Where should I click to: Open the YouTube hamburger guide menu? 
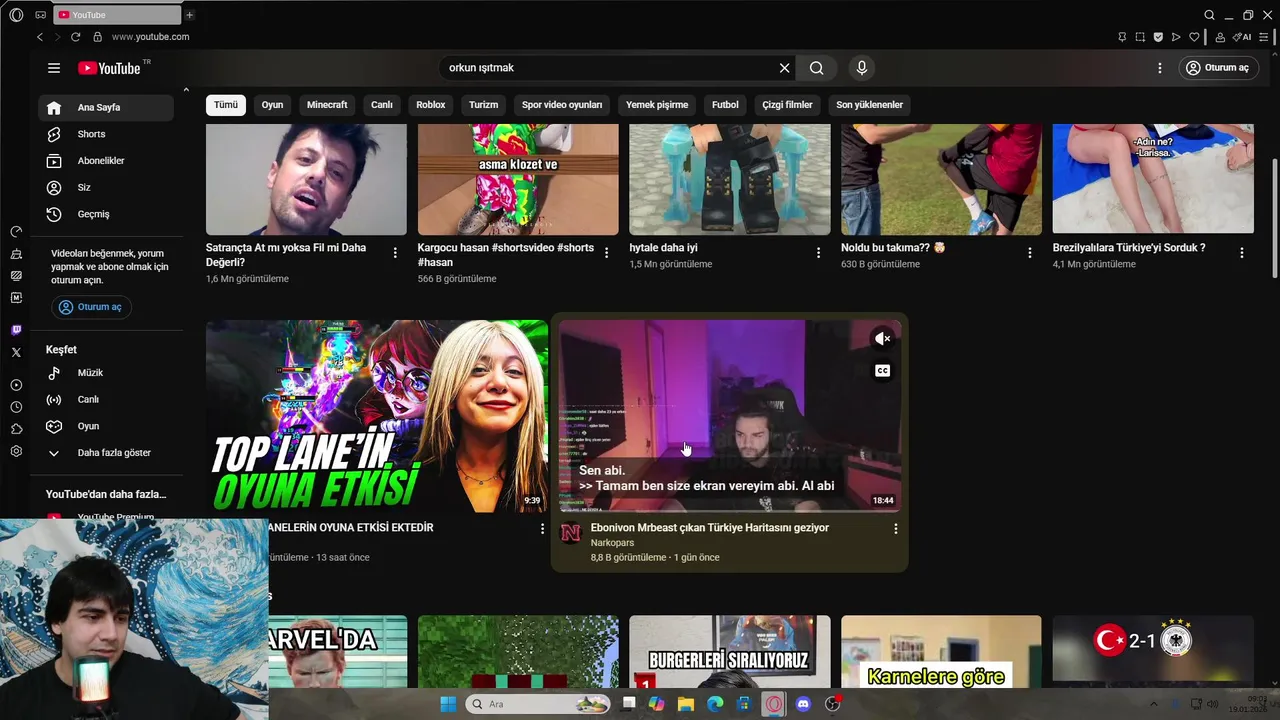54,68
